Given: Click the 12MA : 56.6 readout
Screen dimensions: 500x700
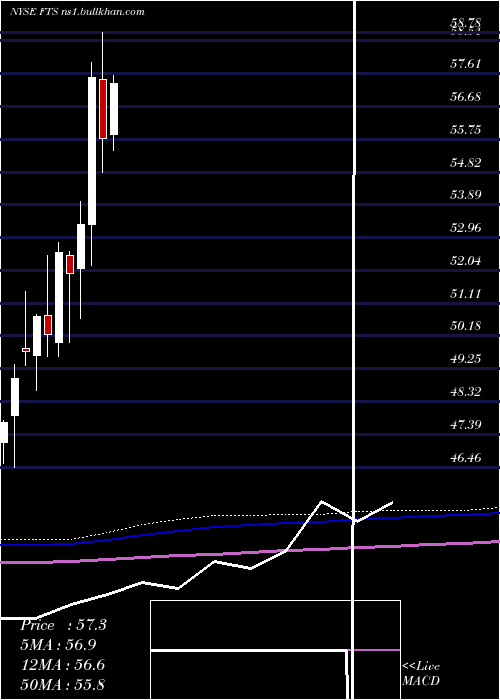Looking at the screenshot, I should click(63, 665).
